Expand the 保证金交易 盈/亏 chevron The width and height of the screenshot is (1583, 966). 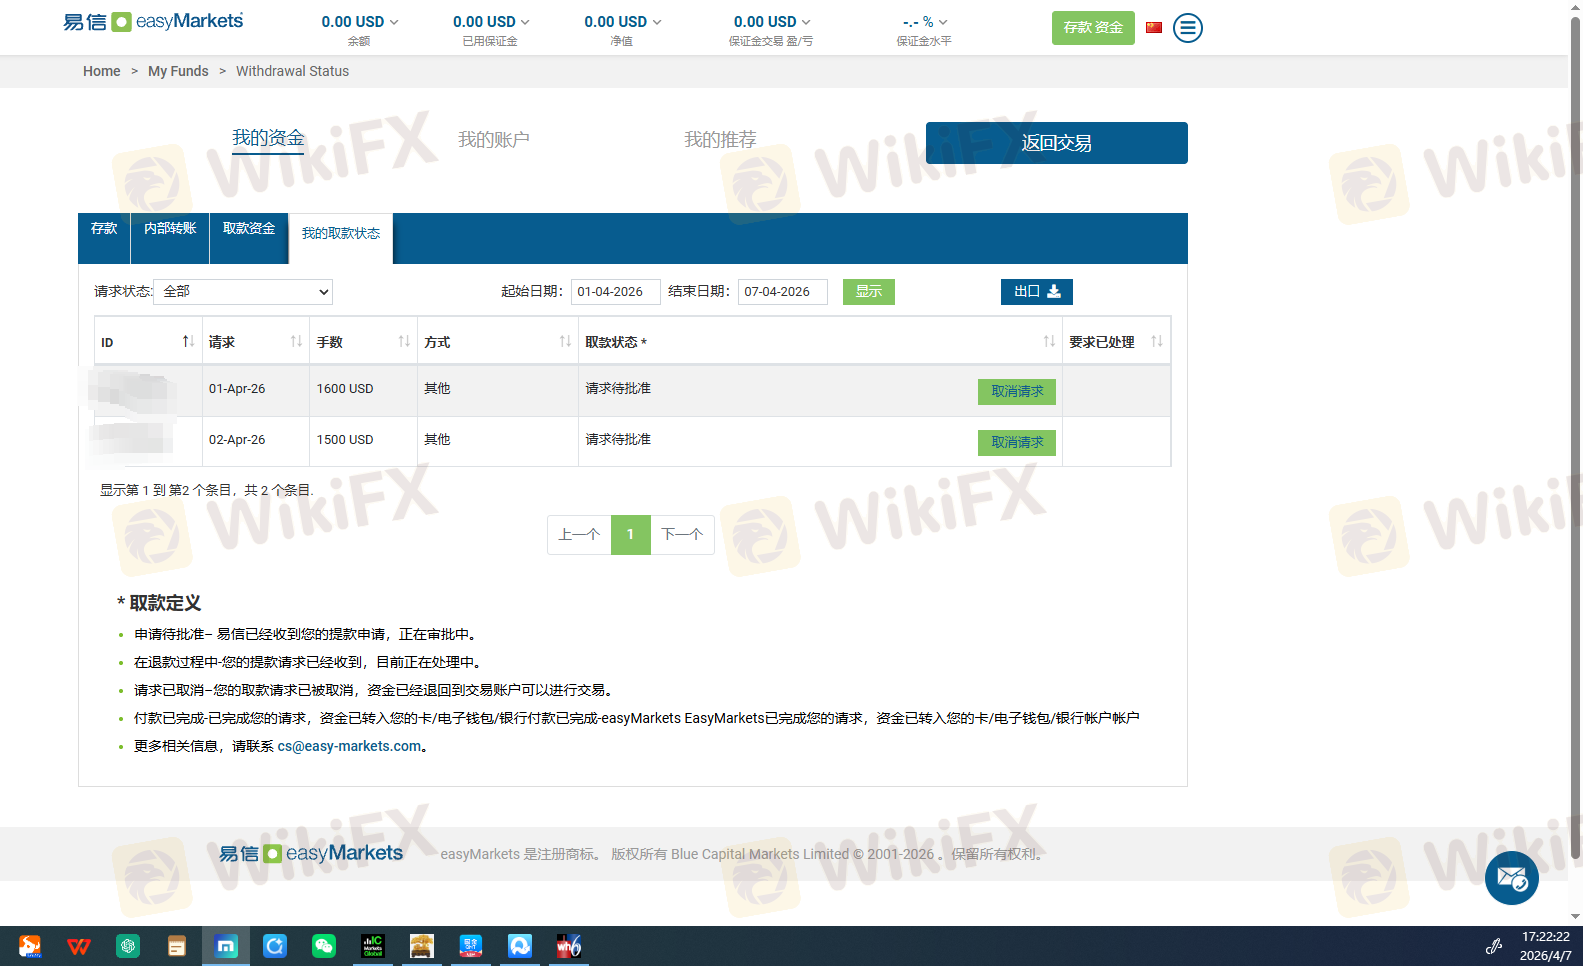pyautogui.click(x=807, y=22)
